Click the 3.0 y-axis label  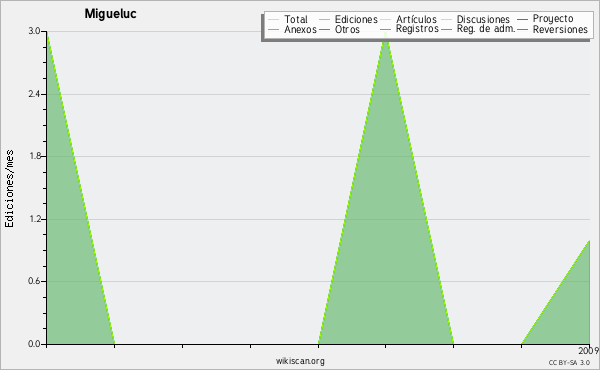[x=34, y=31]
